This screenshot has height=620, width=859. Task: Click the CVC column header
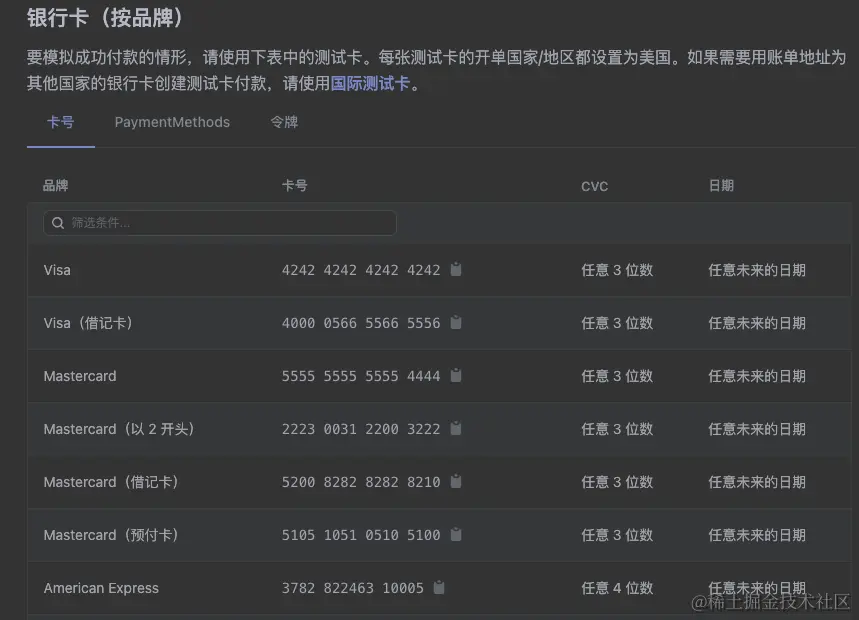click(594, 185)
